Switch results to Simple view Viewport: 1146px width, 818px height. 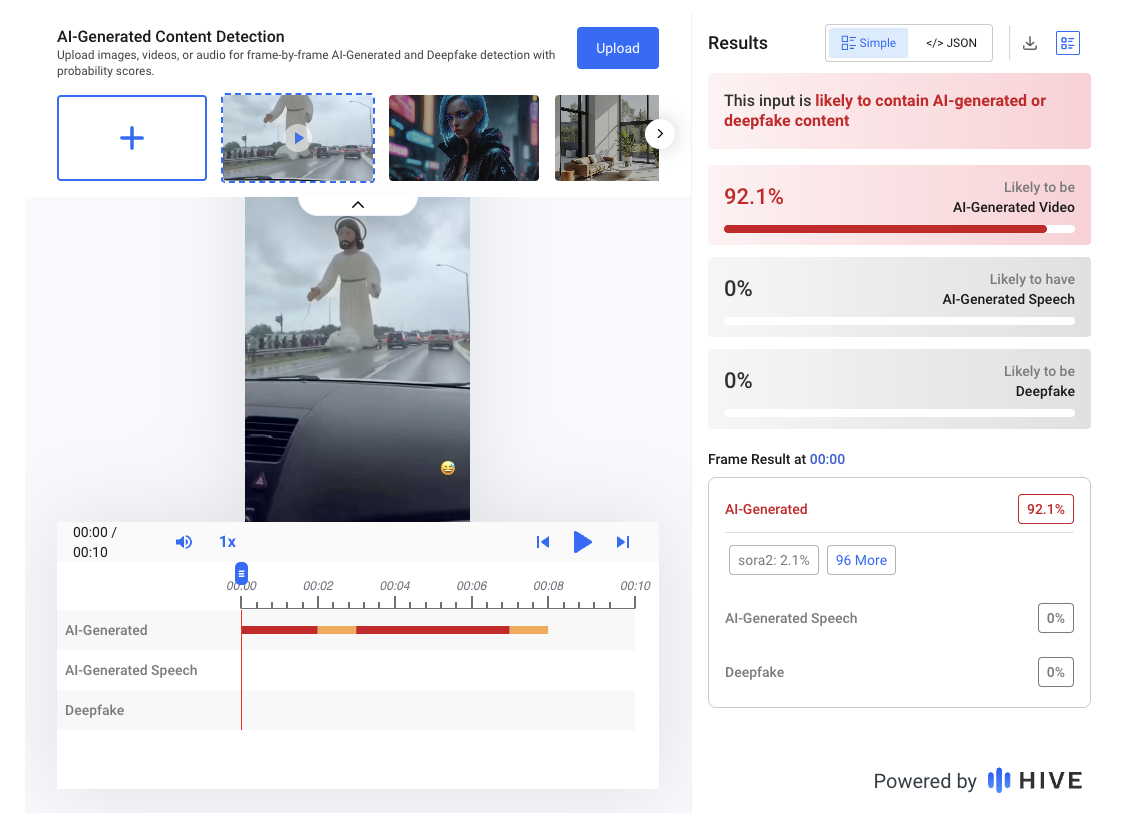click(868, 43)
